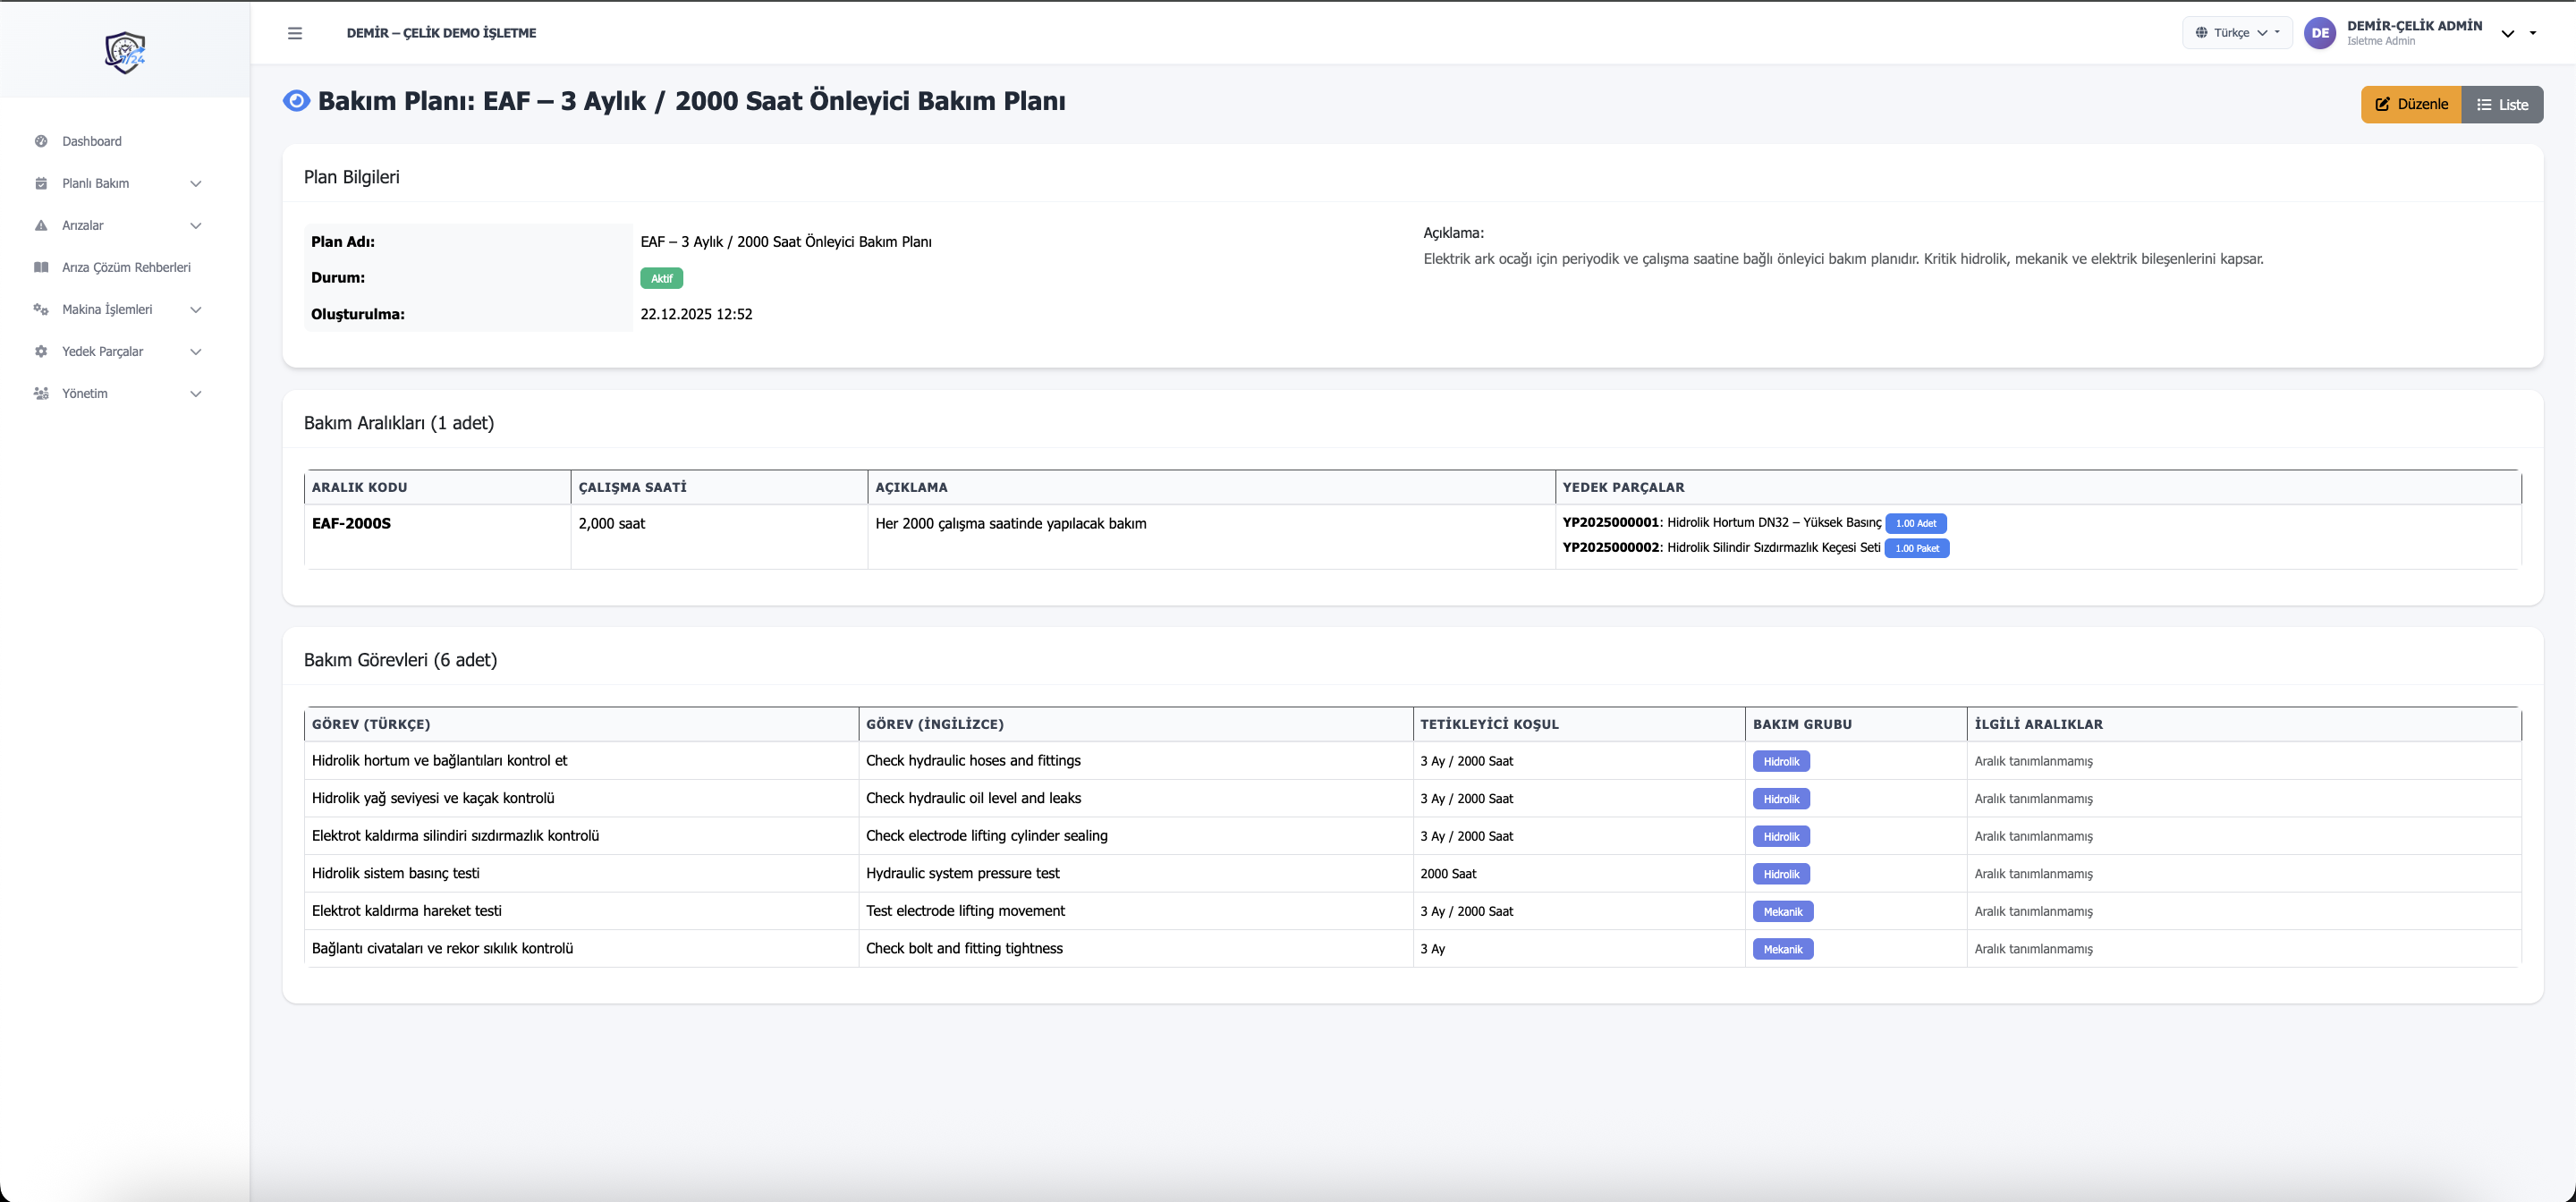
Task: Click the blue eye icon beside title
Action: 296,101
